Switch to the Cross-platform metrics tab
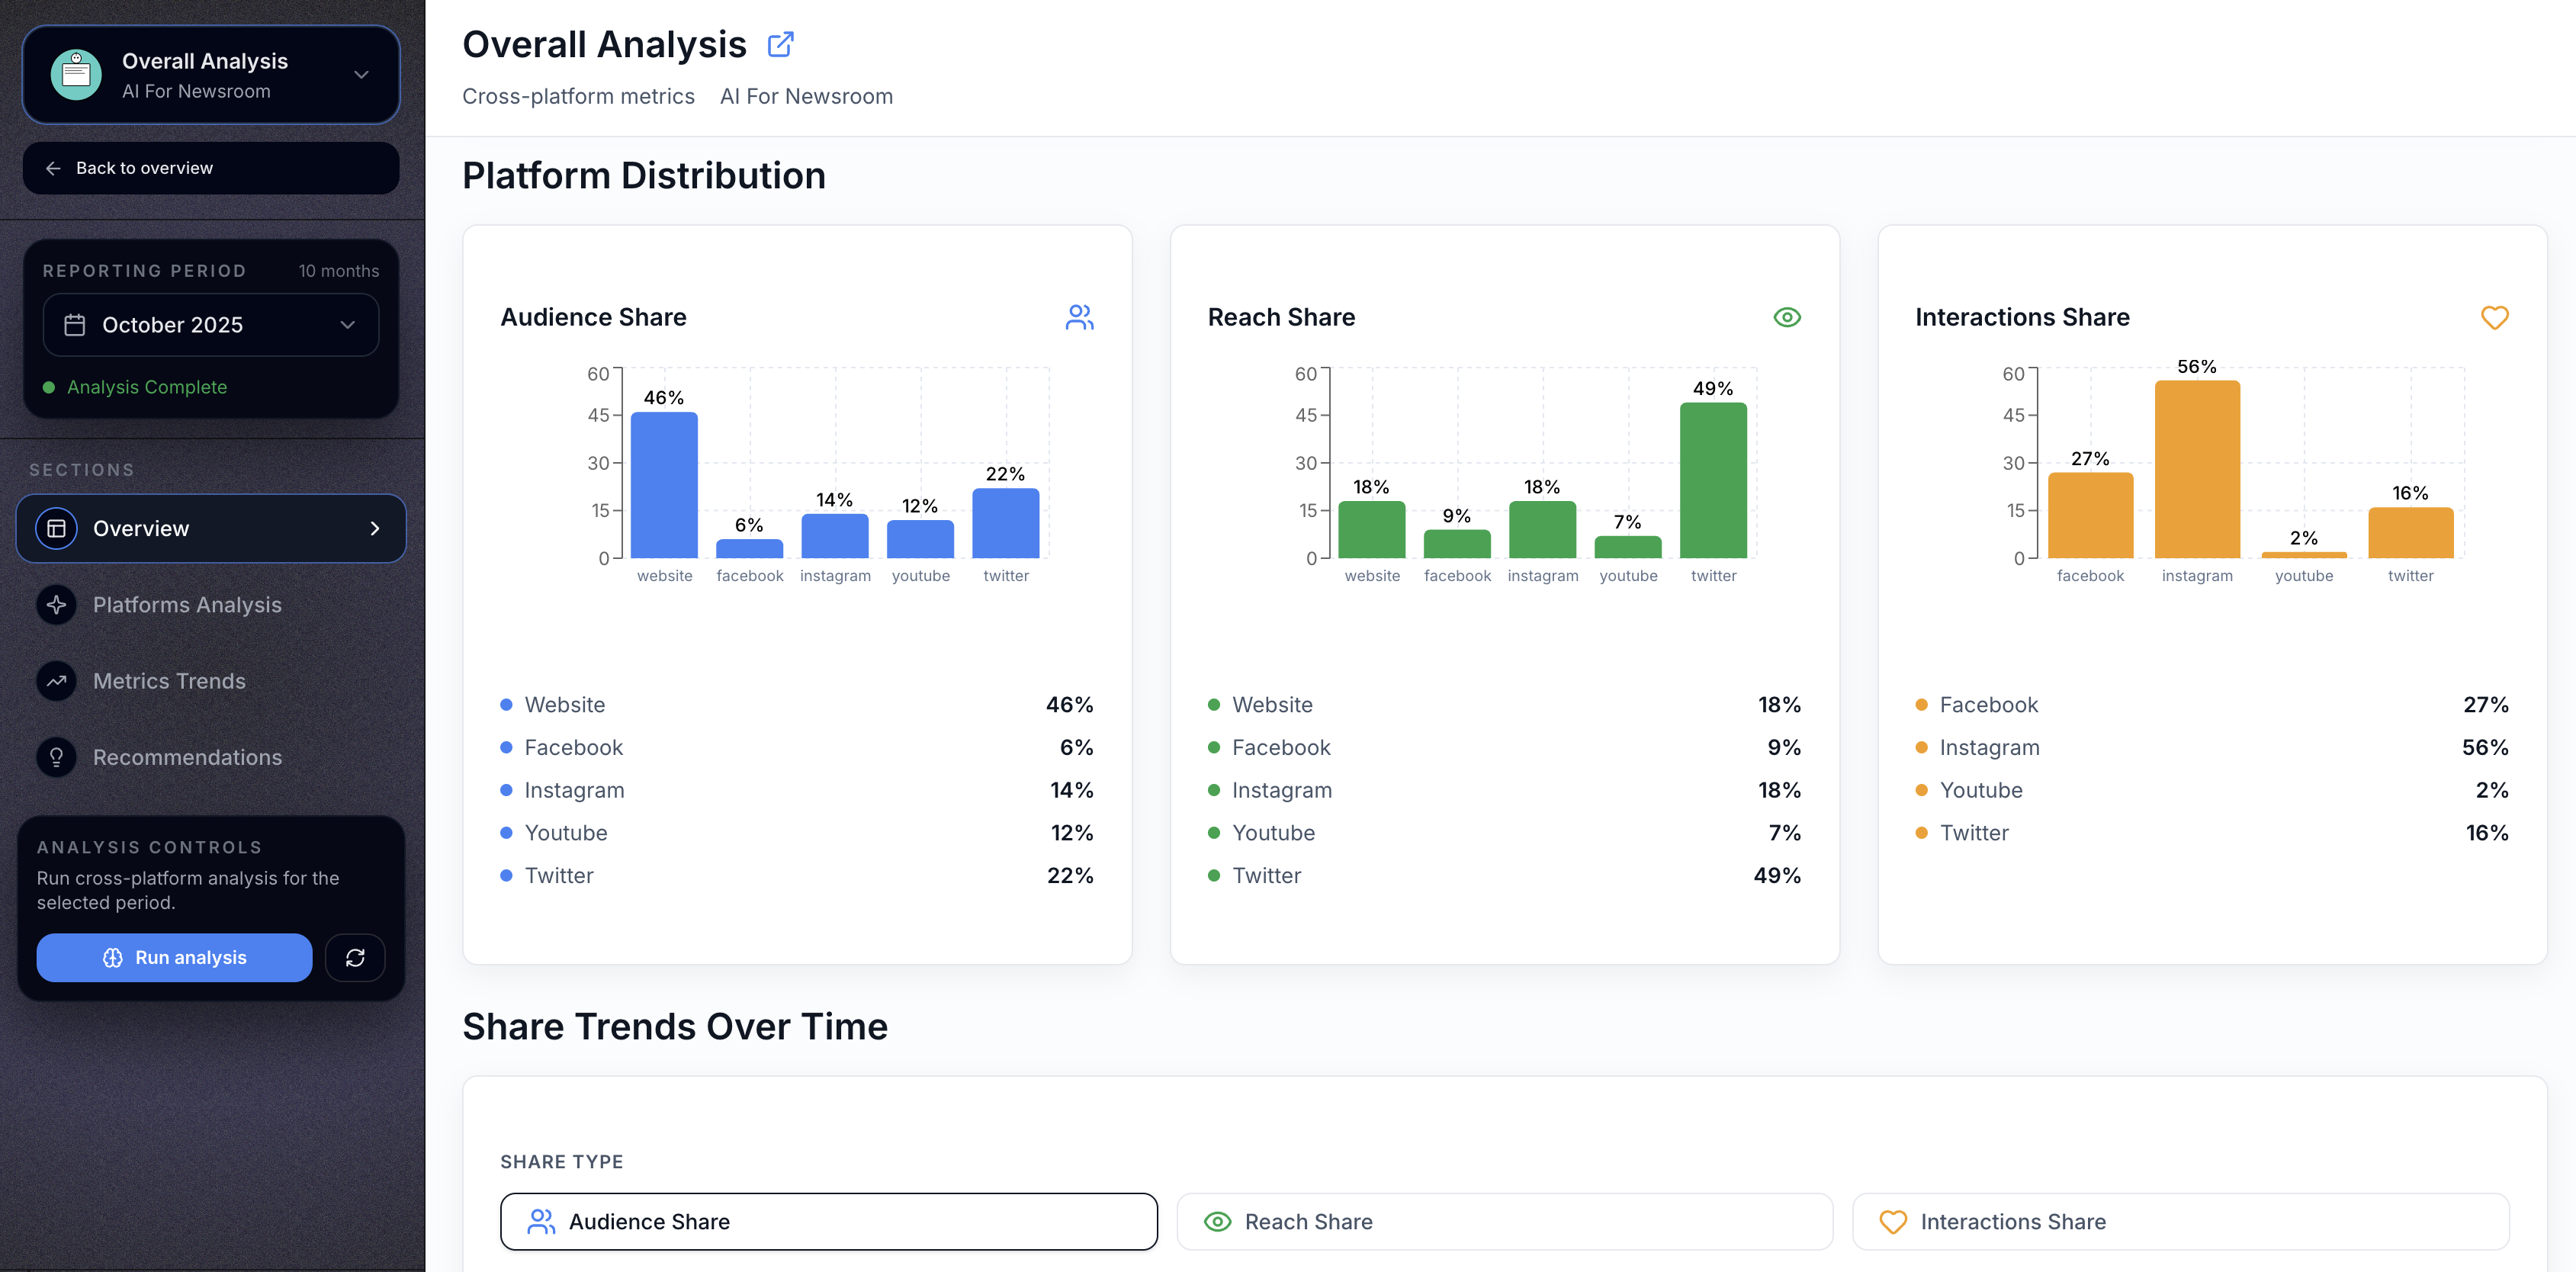The height and width of the screenshot is (1272, 2576). [578, 96]
